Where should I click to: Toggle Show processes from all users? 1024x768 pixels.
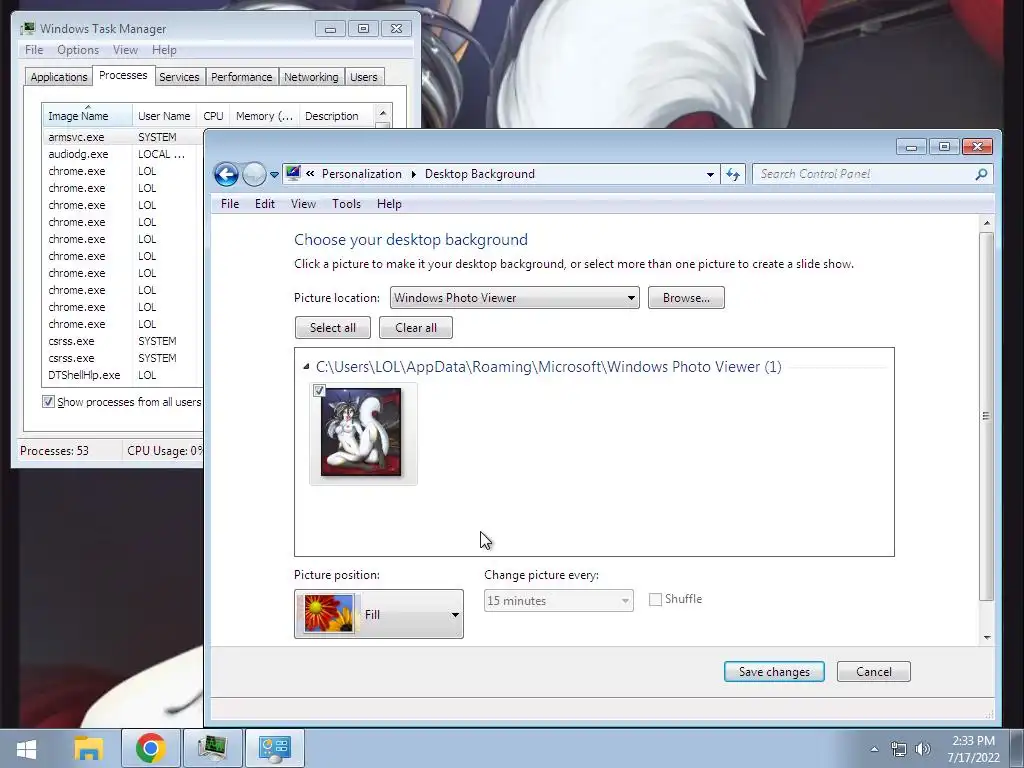(48, 402)
